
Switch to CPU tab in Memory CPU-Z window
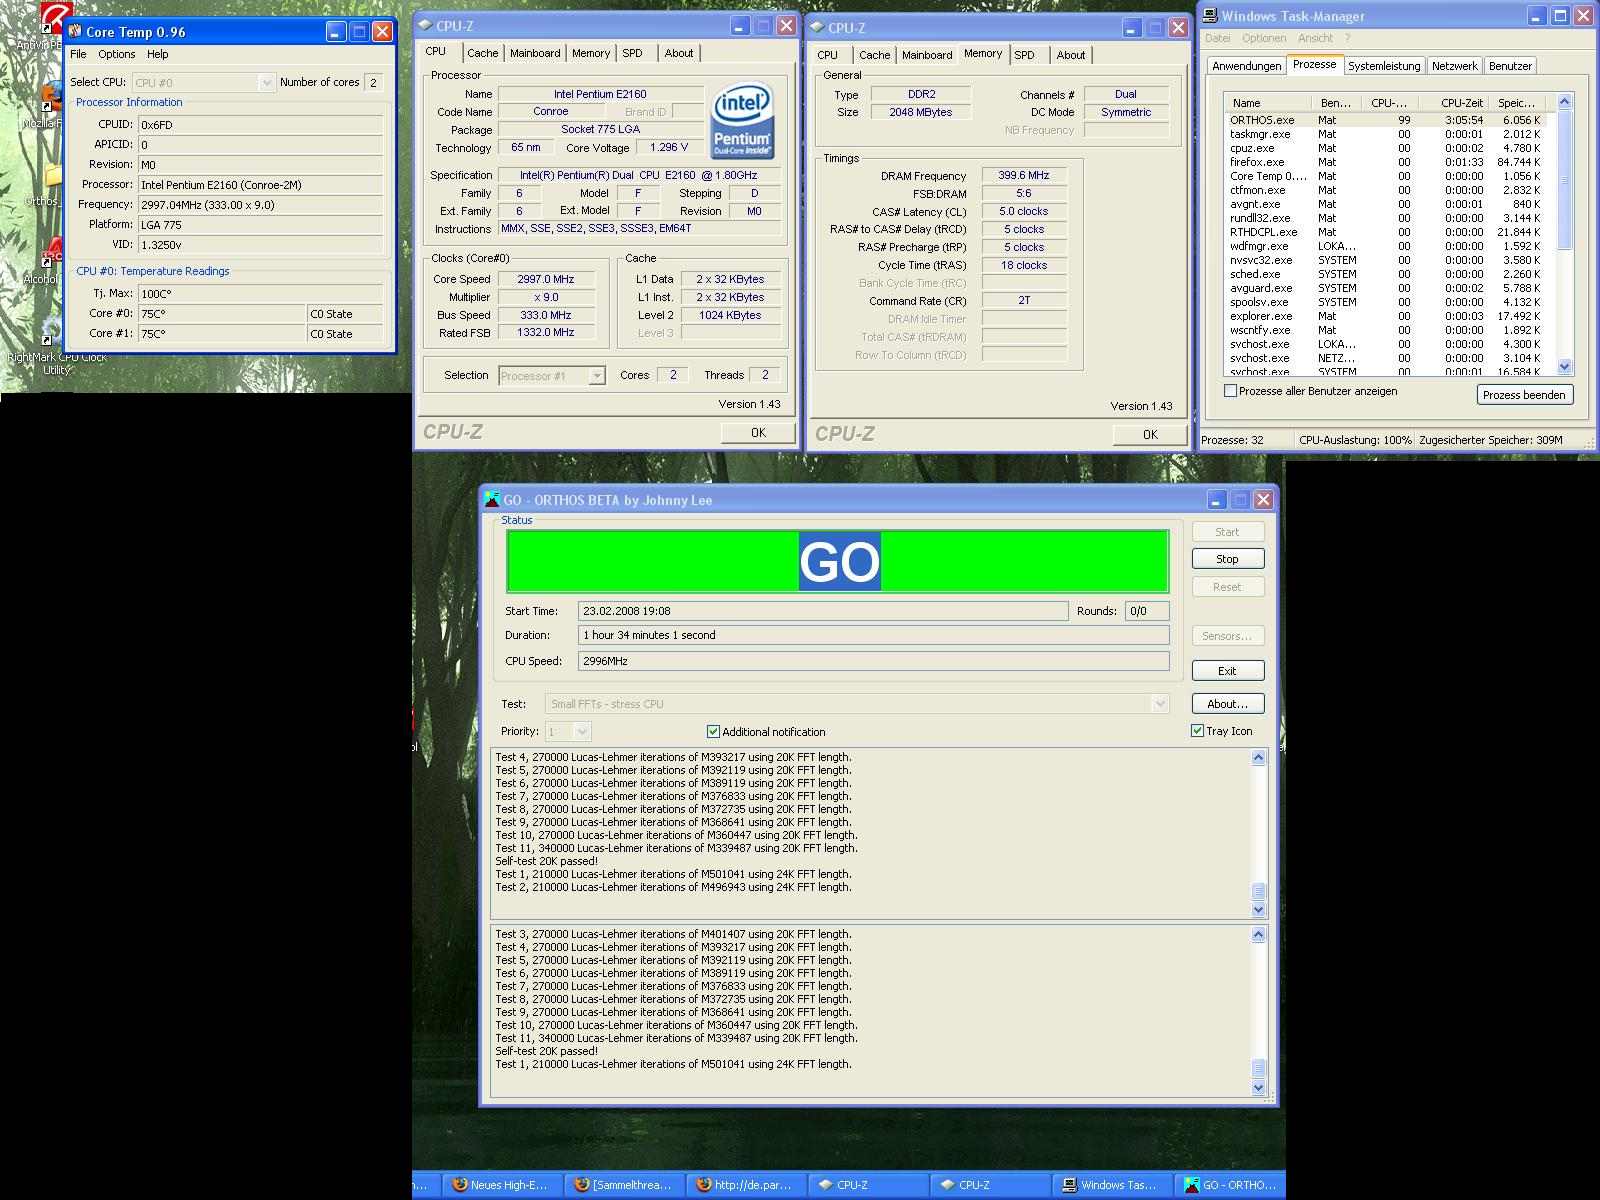click(827, 55)
